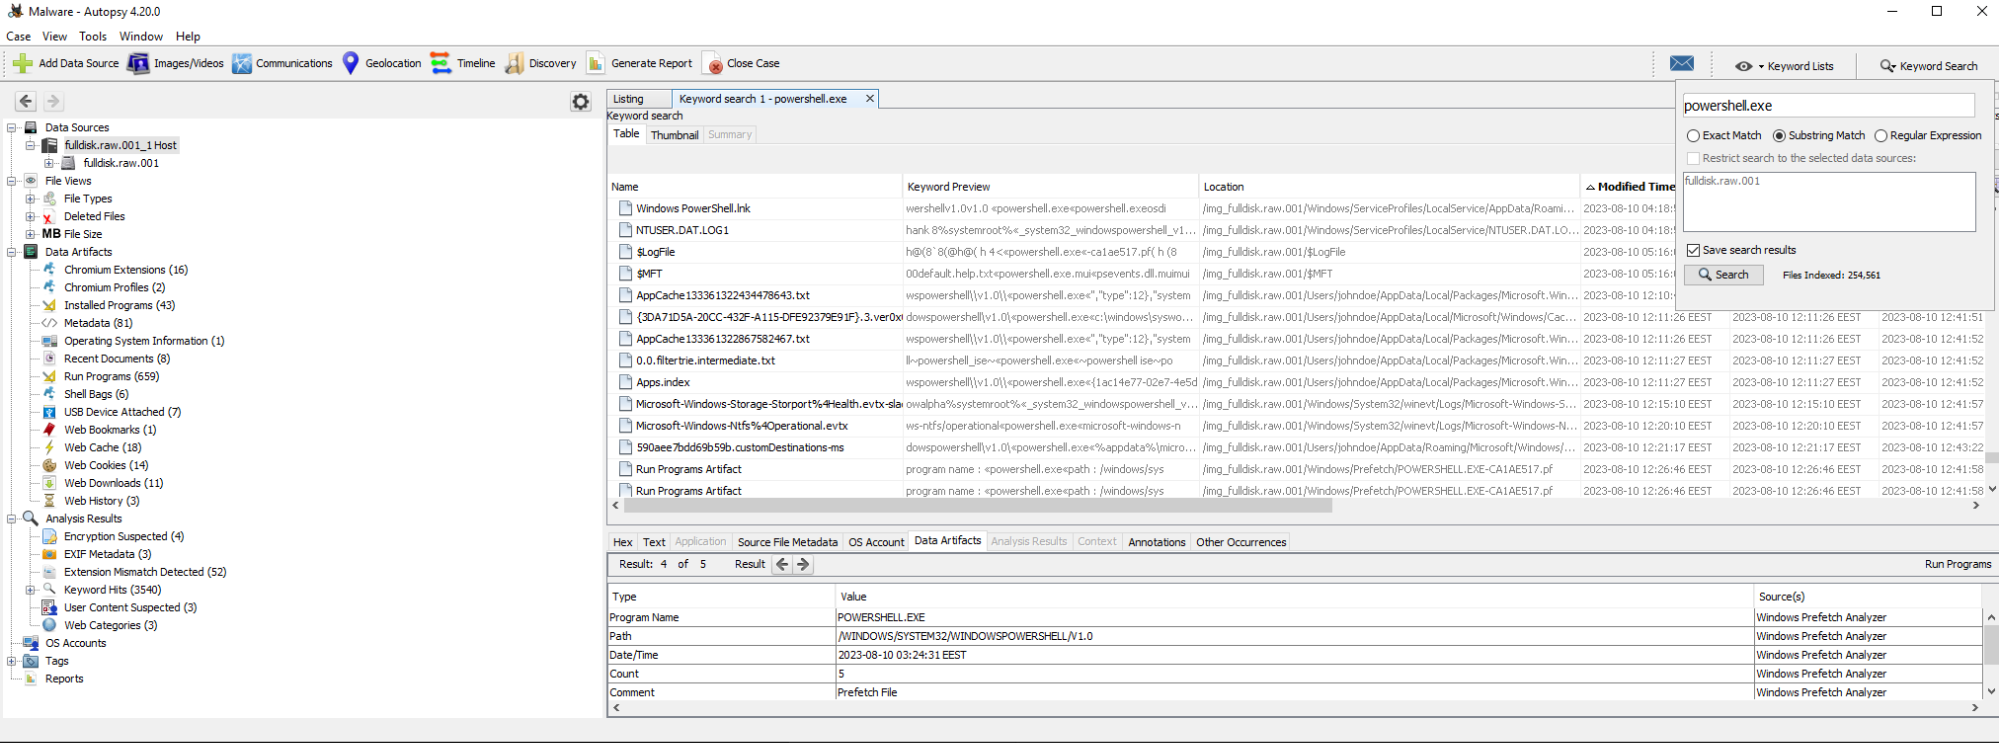
Task: Toggle Restrict search to selected data sources
Action: pos(1693,158)
